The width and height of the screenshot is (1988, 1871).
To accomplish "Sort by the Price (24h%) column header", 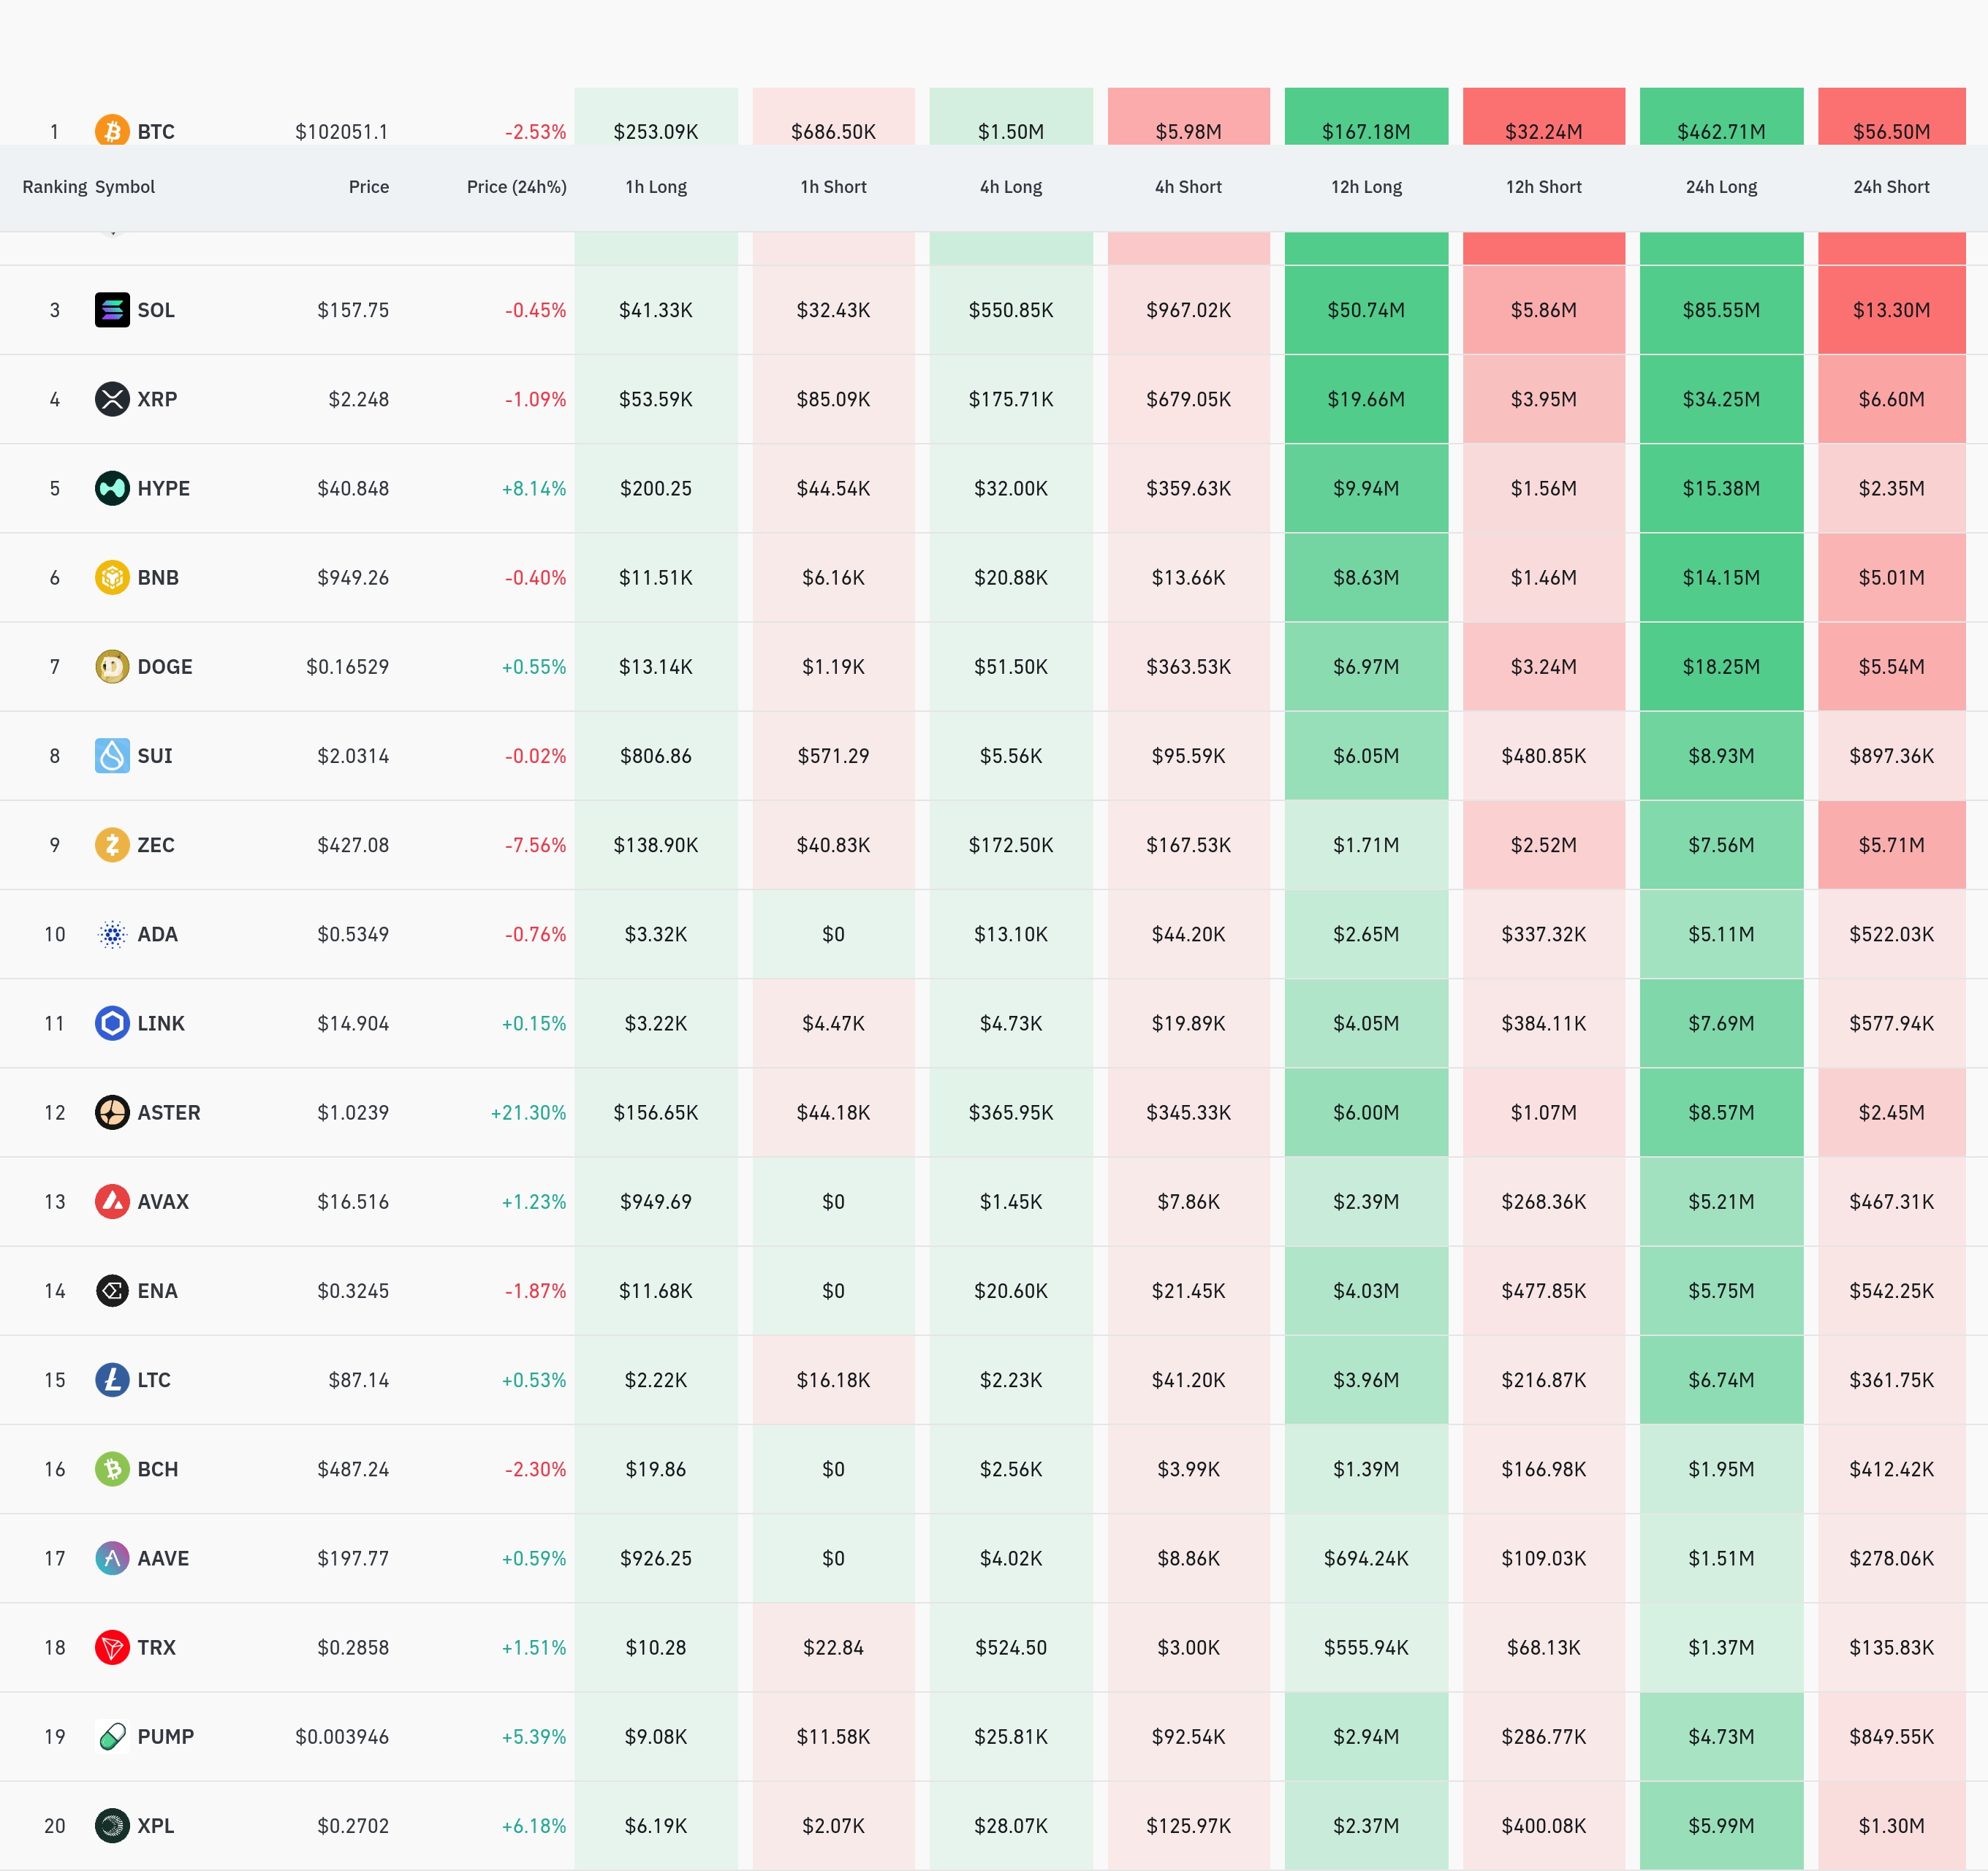I will point(516,187).
